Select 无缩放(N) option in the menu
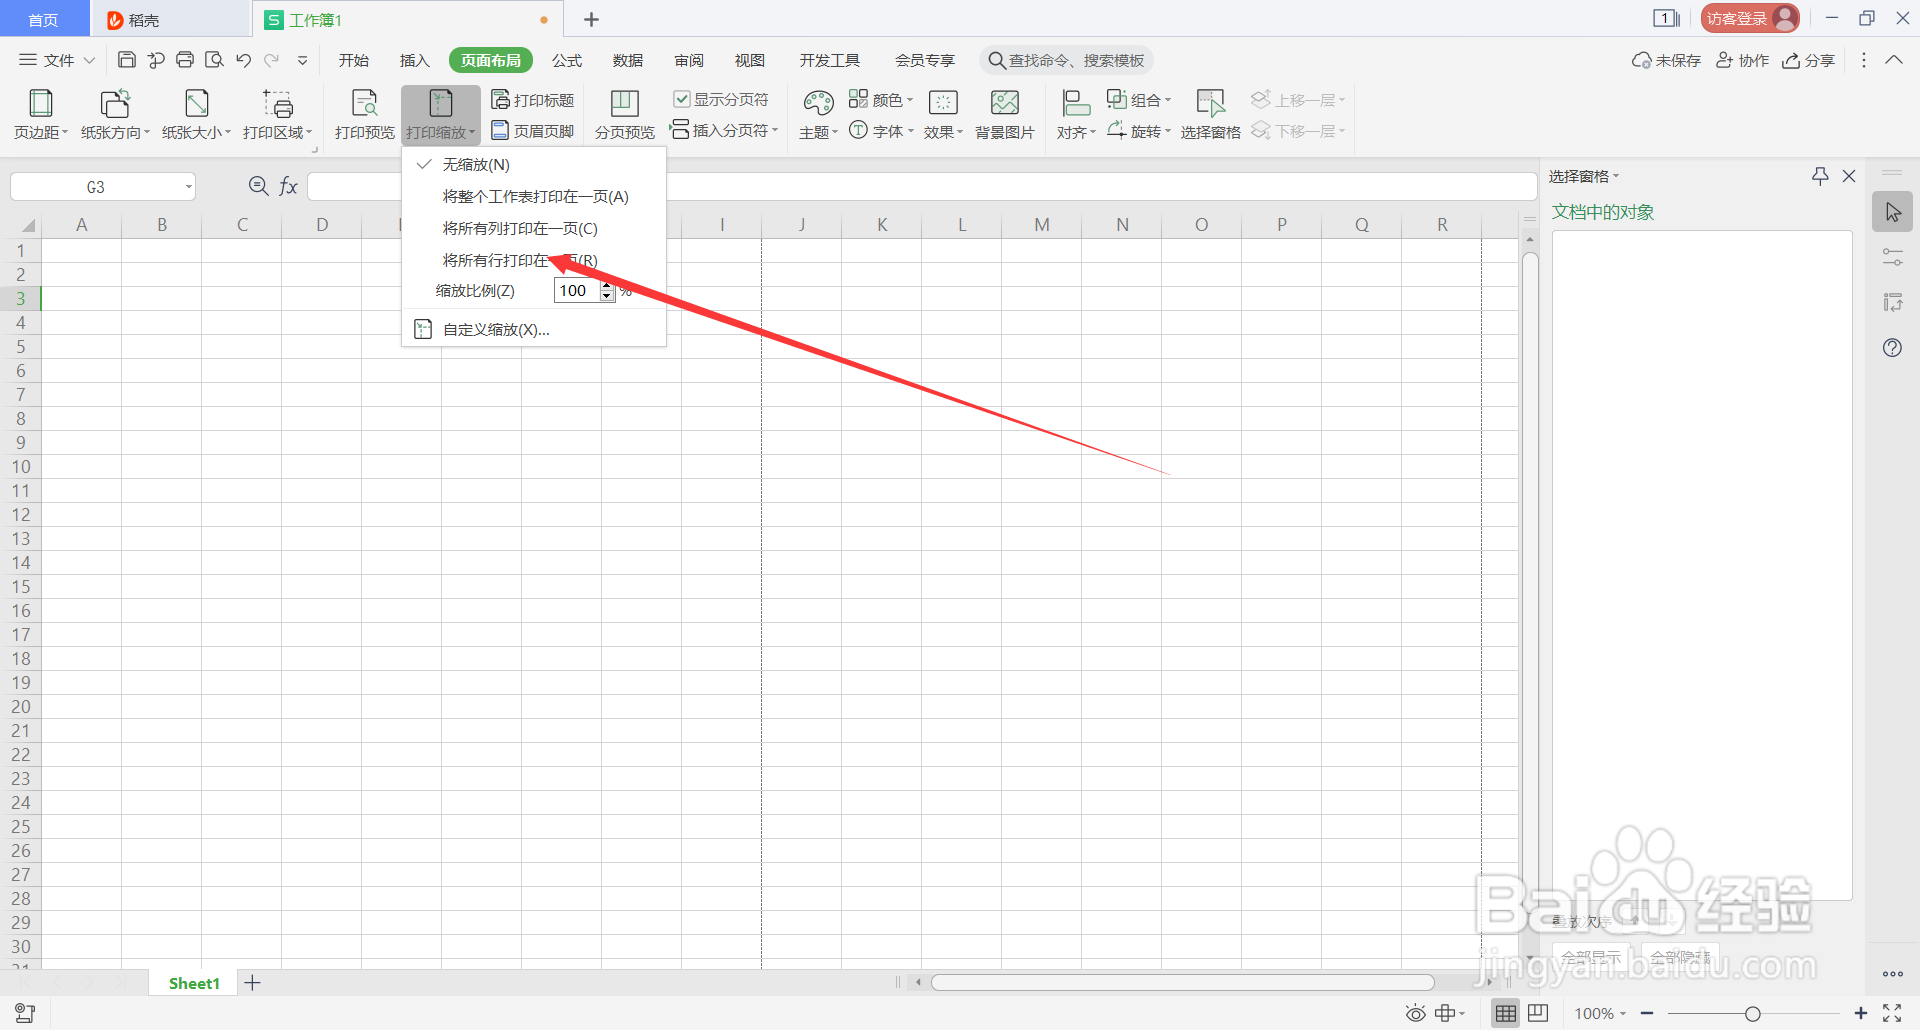The width and height of the screenshot is (1920, 1030). coord(534,164)
